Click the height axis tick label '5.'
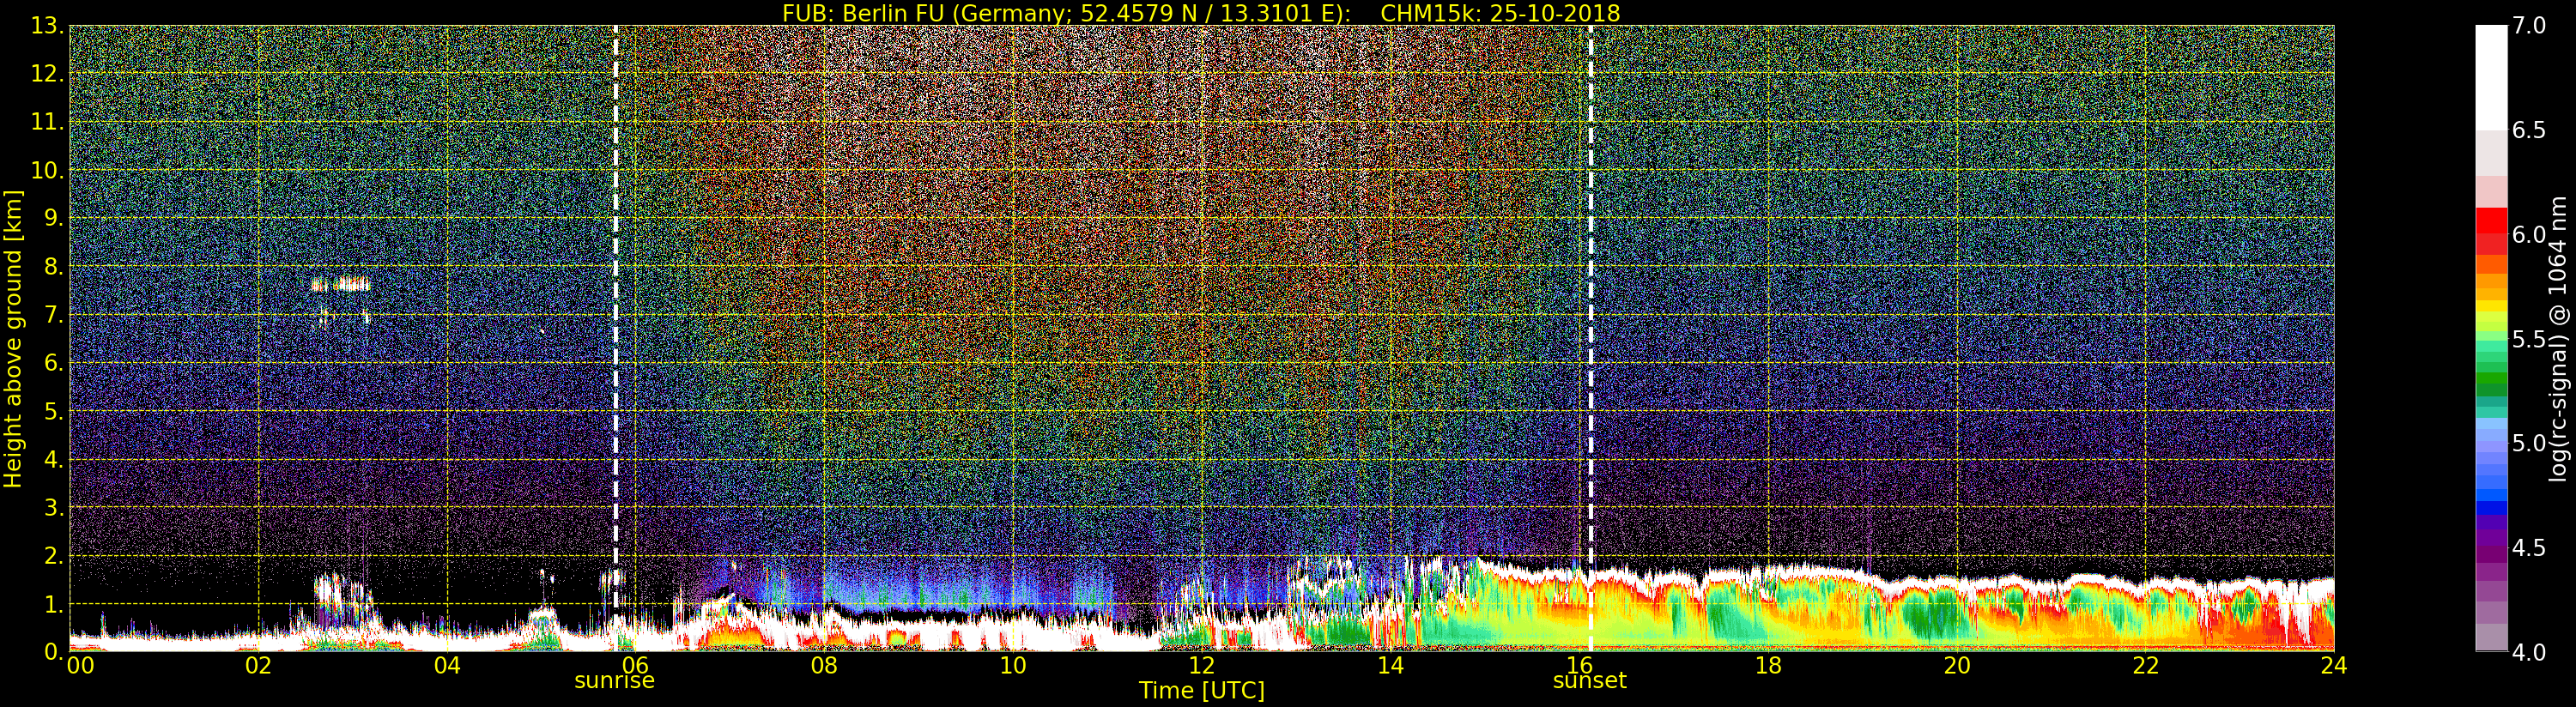 click(x=54, y=411)
